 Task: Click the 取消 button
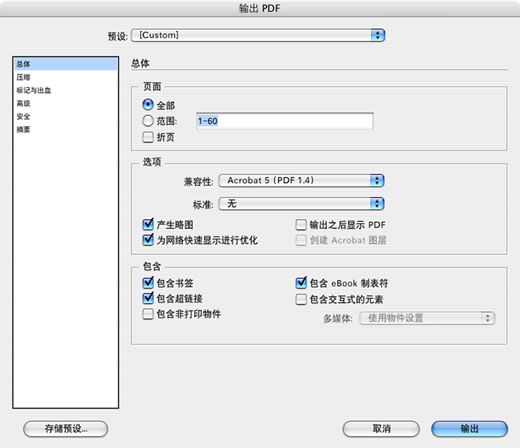tap(381, 429)
